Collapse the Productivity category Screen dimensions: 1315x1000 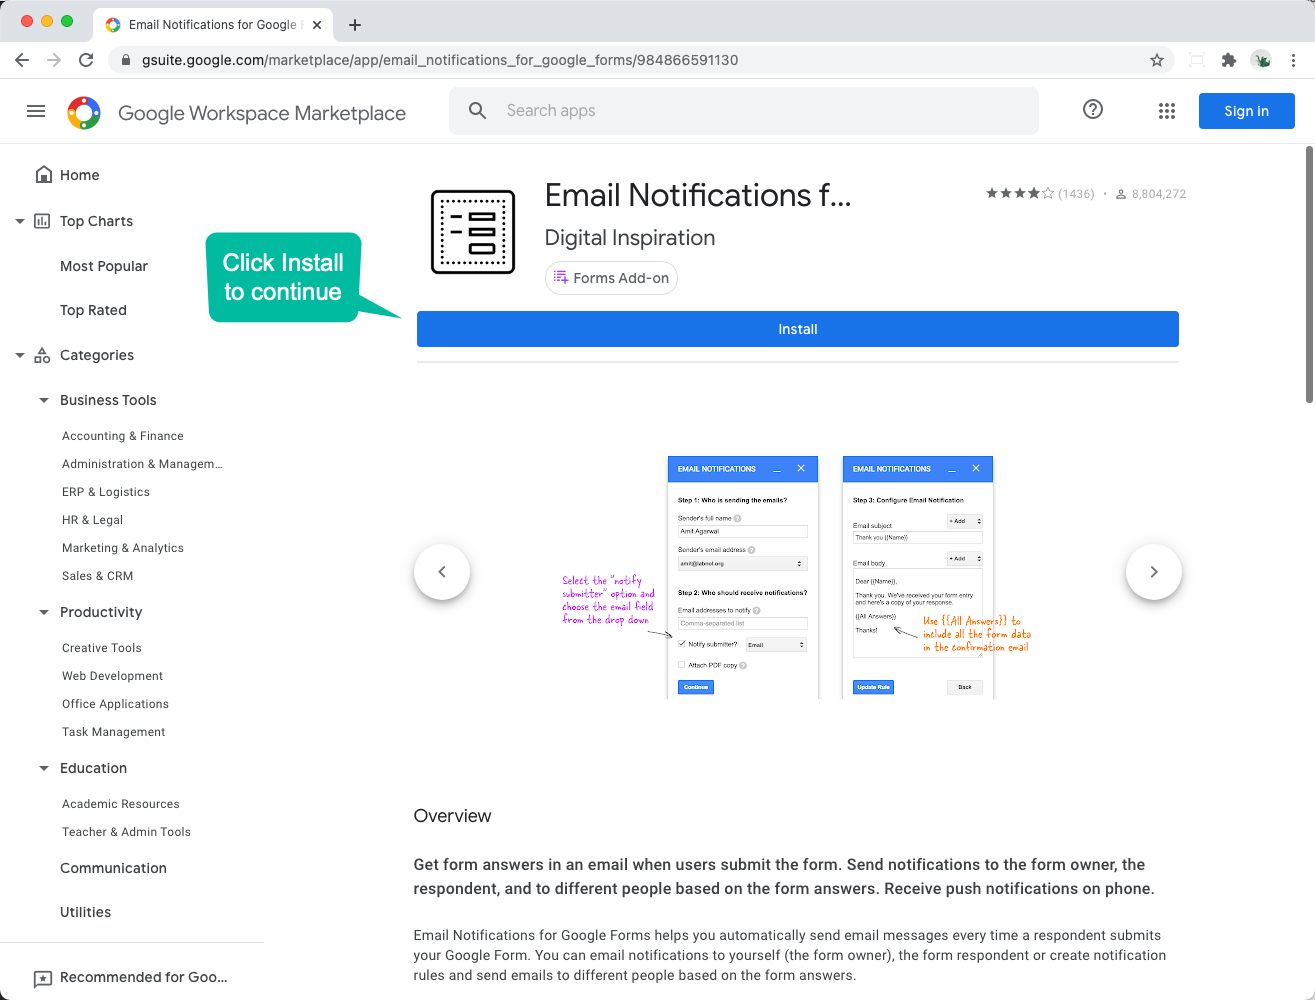(x=43, y=612)
